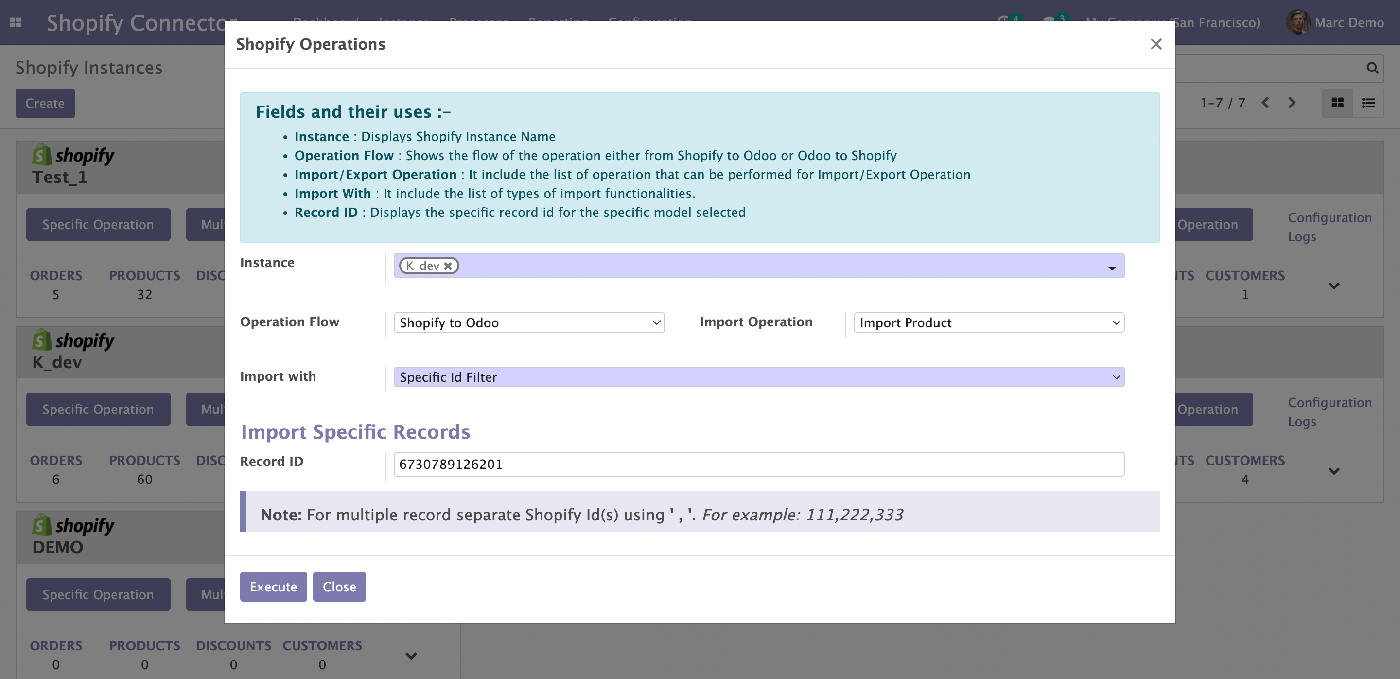Screen dimensions: 1400x679
Task: Close the Shopify Operations dialog with X
Action: (x=1156, y=44)
